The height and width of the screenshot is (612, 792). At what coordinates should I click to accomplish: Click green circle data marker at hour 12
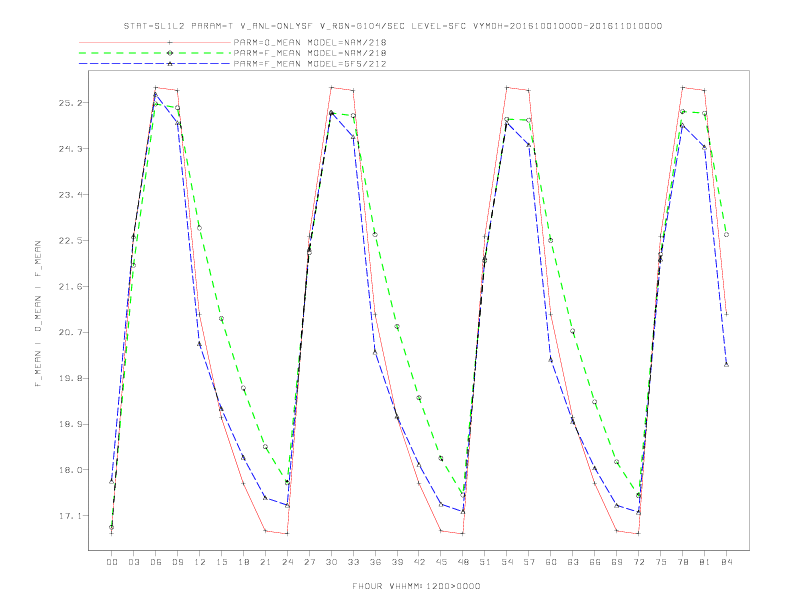(200, 228)
